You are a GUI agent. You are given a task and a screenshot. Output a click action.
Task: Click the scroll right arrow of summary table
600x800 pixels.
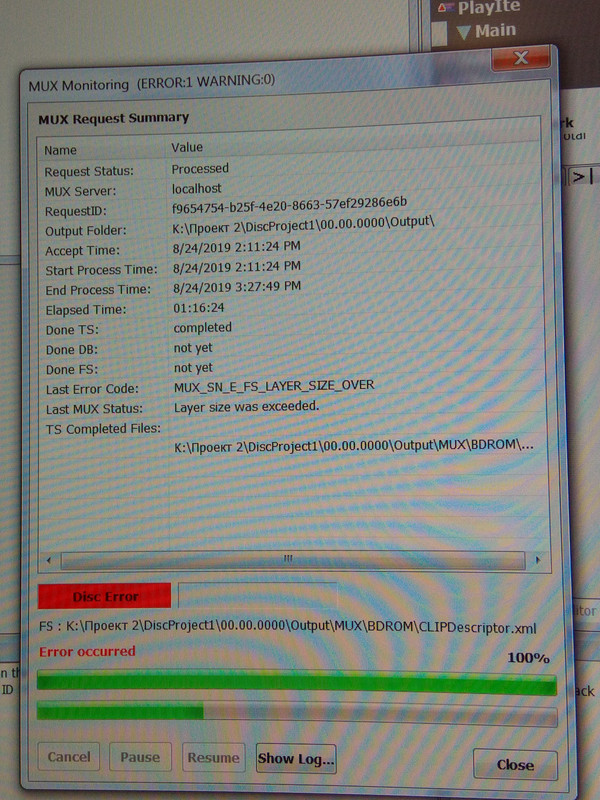click(x=538, y=560)
